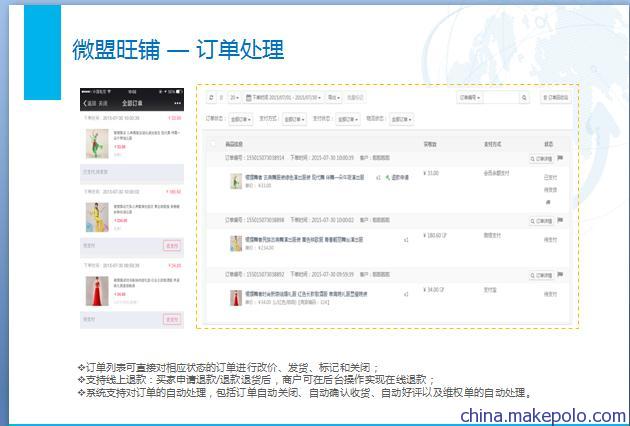Screen dimensions: 630x426
Task: Click the batch mark button beside export
Action: point(355,98)
